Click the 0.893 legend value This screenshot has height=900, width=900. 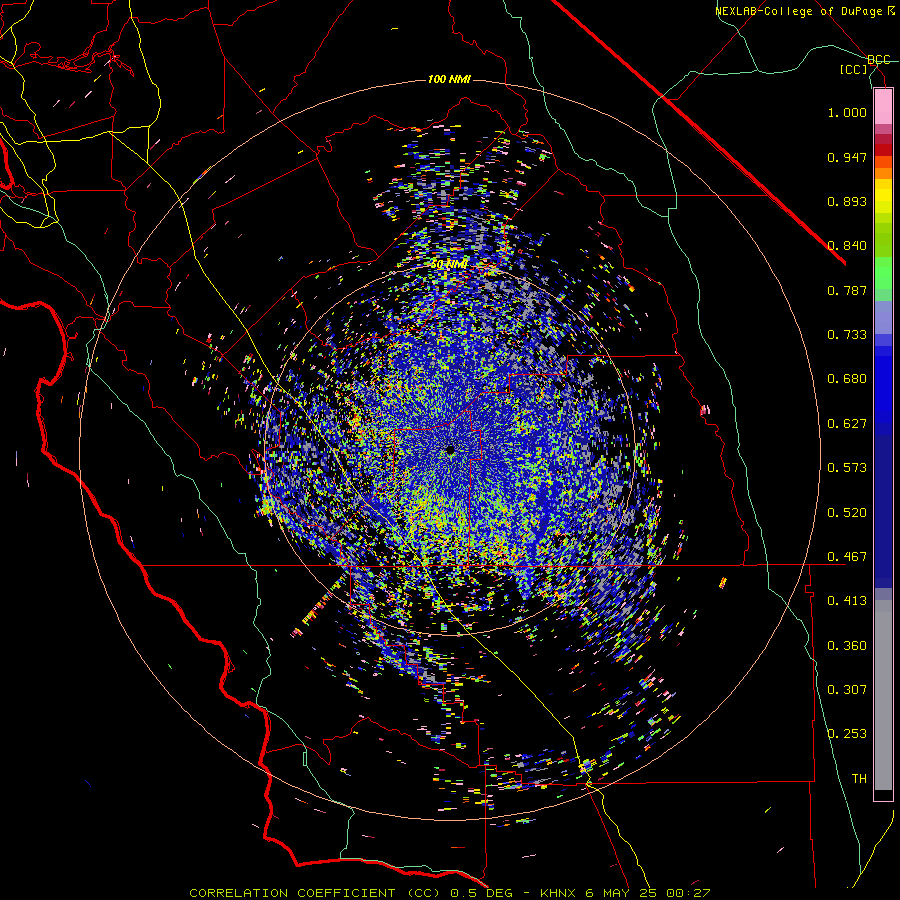pyautogui.click(x=847, y=201)
